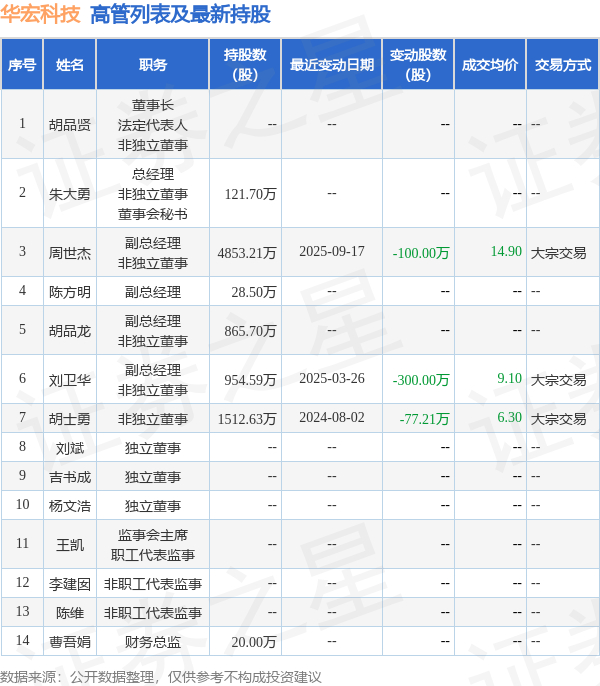Click the 法定代表人 position text
The image size is (600, 686).
pyautogui.click(x=153, y=125)
